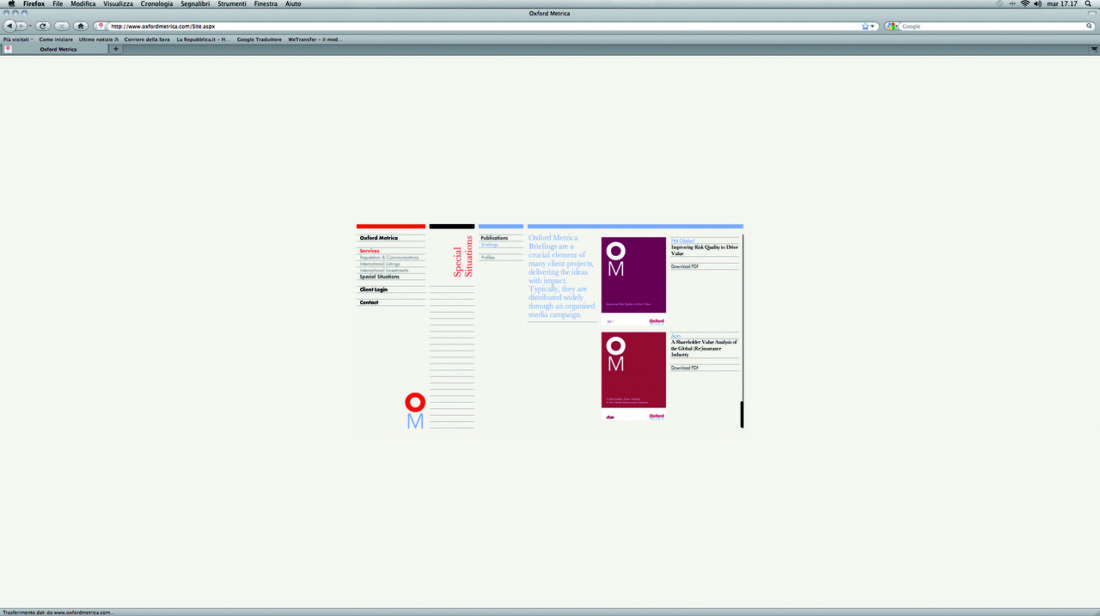Open the back/forward history dropdown

pyautogui.click(x=30, y=26)
